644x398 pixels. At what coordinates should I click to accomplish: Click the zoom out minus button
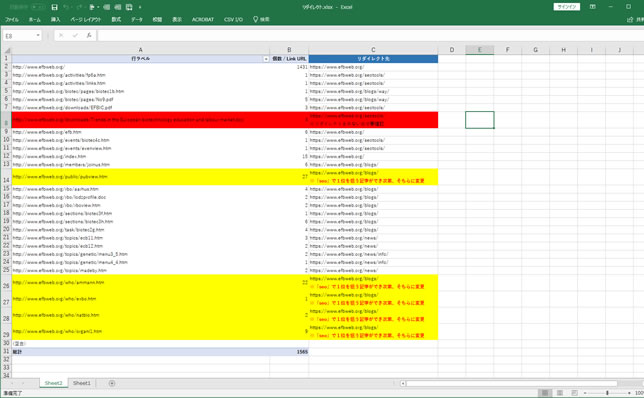pos(585,393)
